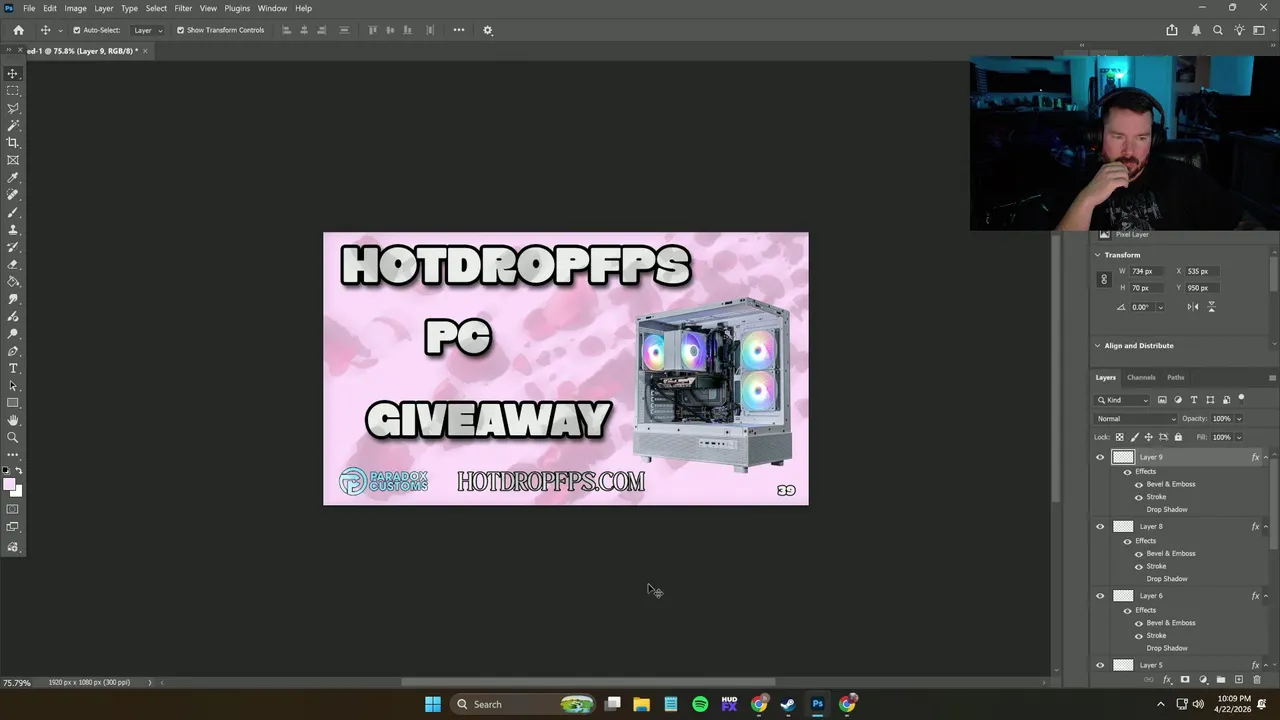Toggle lock transparent pixels button

[1119, 437]
